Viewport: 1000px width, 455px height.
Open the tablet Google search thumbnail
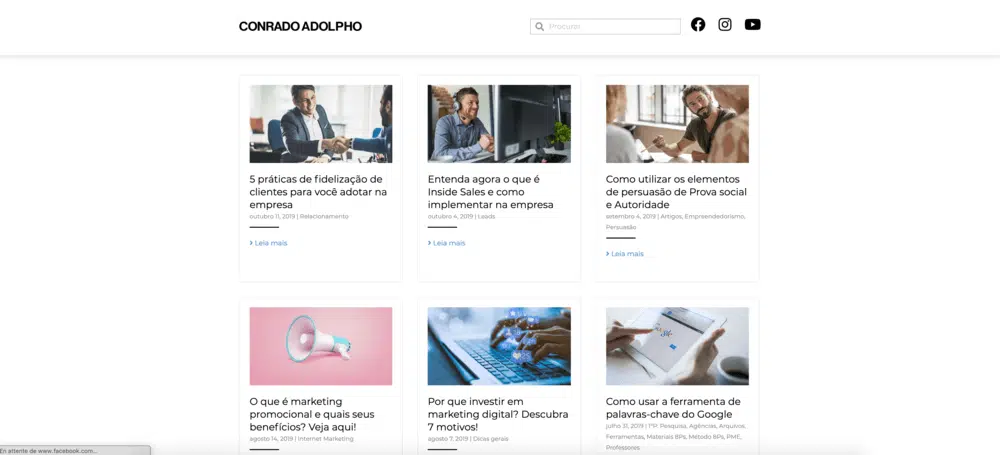tap(677, 346)
